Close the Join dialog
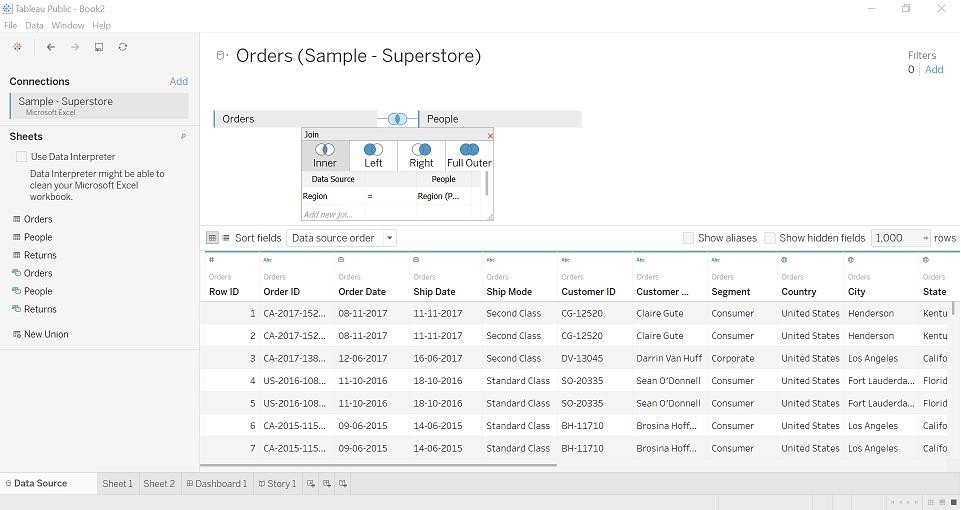This screenshot has width=961, height=510. 490,135
